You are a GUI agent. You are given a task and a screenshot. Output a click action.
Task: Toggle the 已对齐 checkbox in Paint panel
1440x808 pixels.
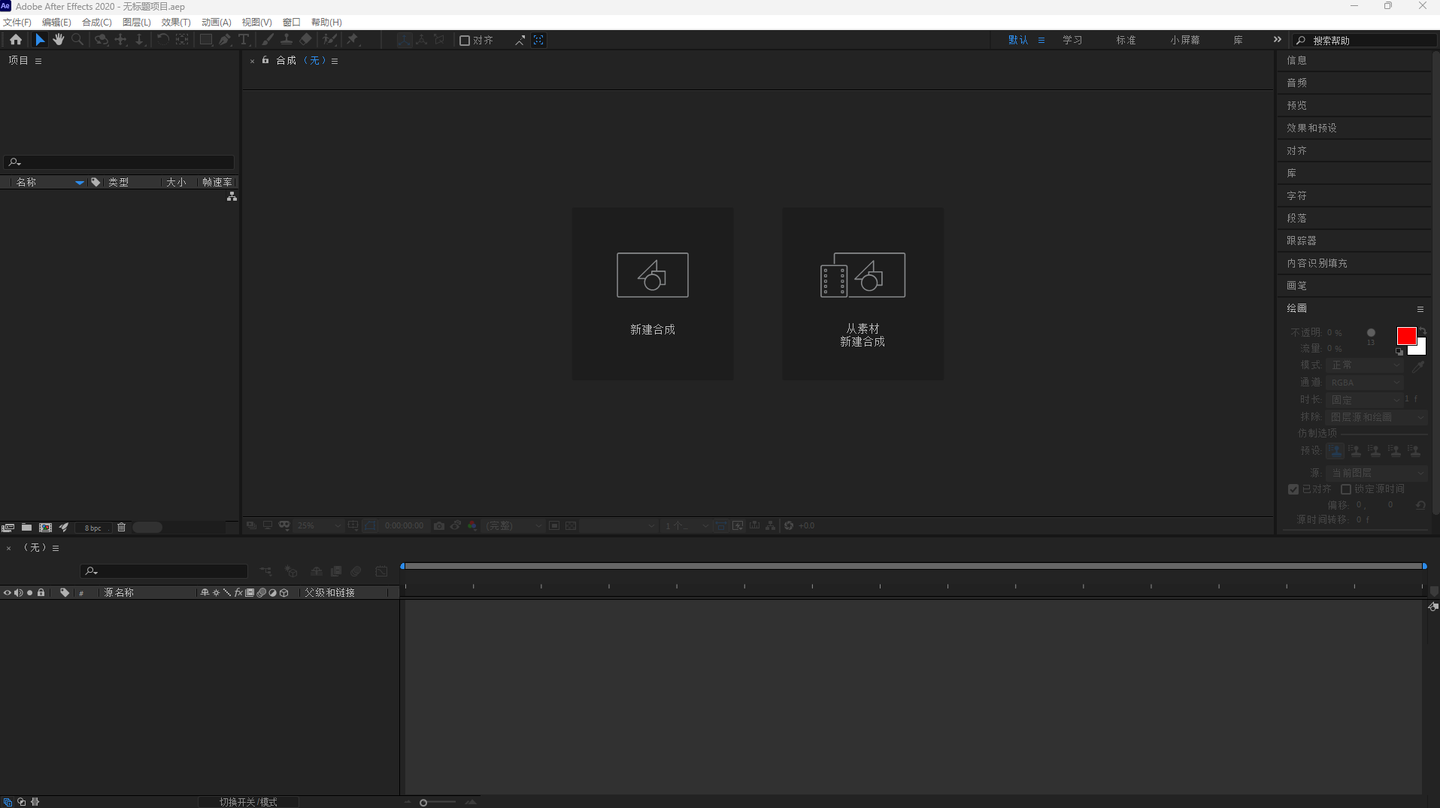point(1293,489)
